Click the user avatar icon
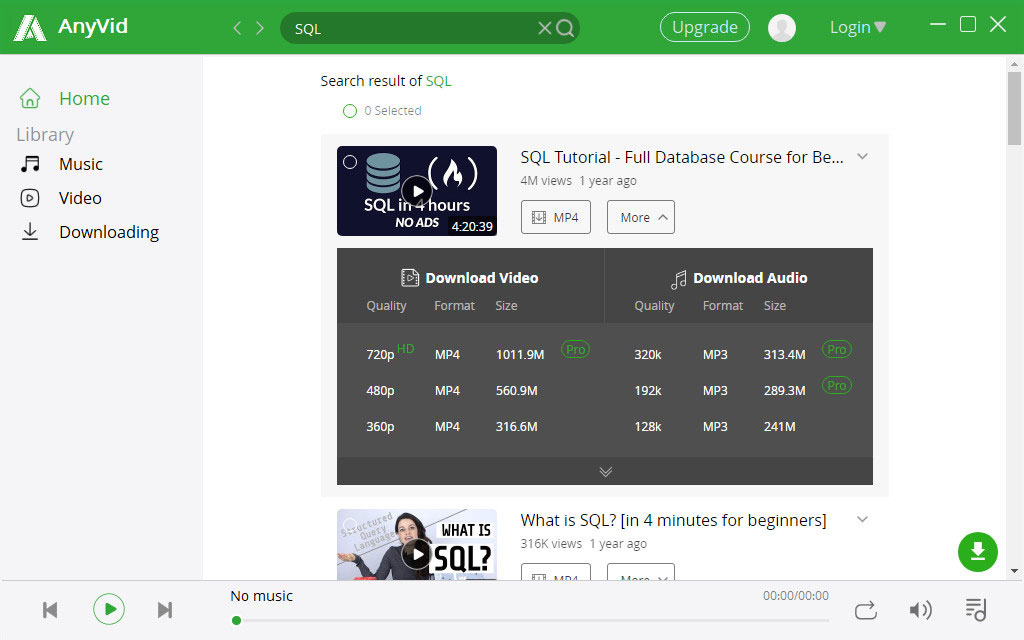Screen dimensions: 1024x640 click(782, 27)
